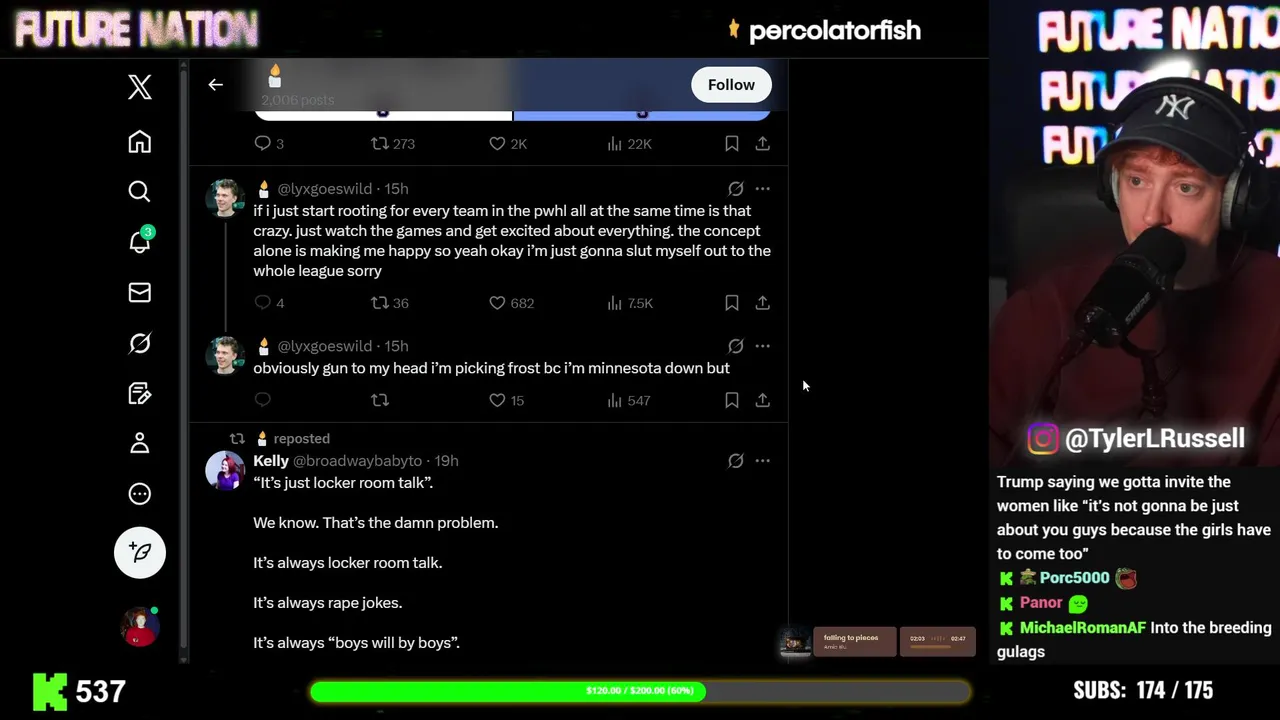Bookmark the pwhl rooting post
Viewport: 1280px width, 720px height.
point(731,303)
